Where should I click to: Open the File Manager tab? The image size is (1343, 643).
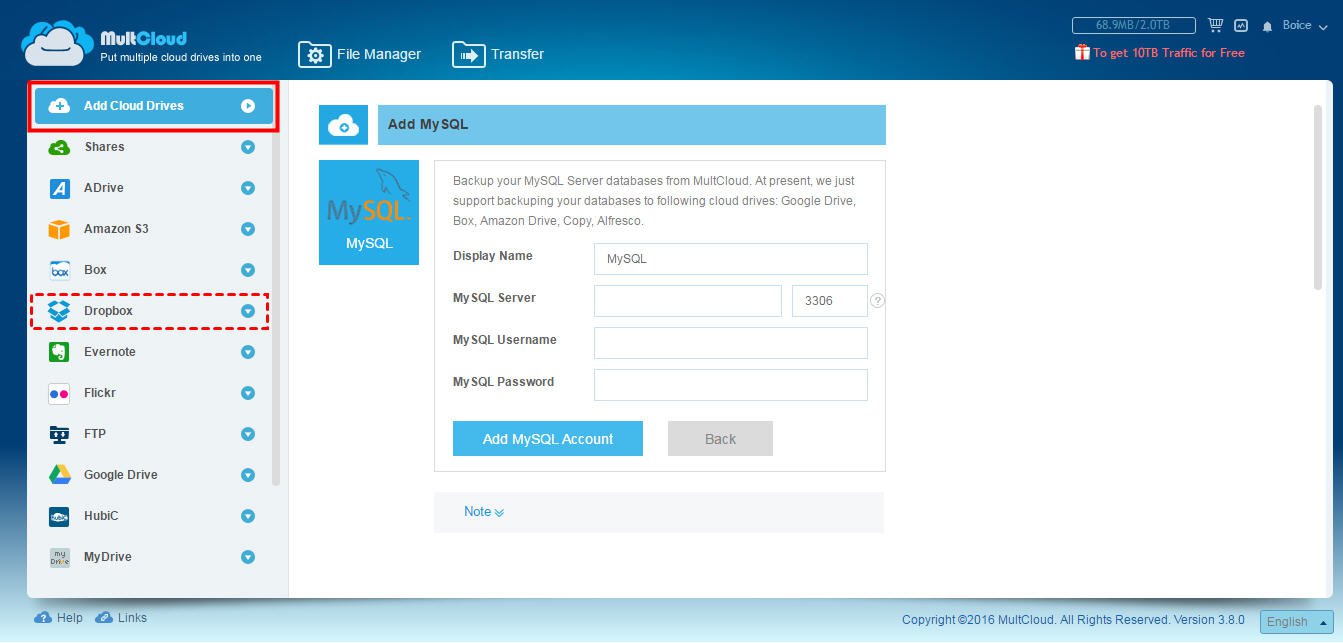(x=360, y=54)
